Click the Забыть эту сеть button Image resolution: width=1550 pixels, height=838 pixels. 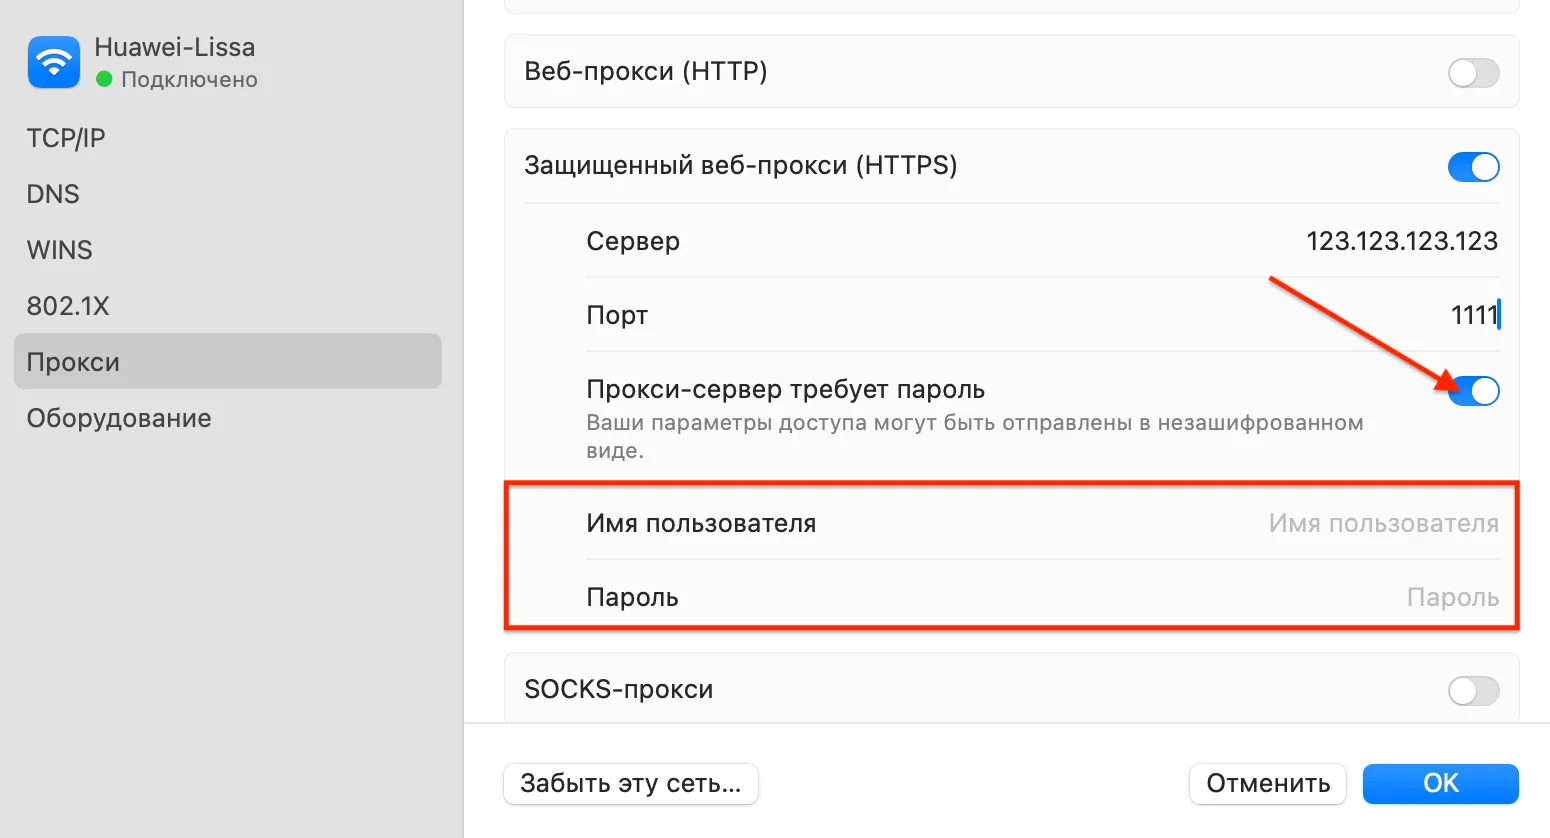pyautogui.click(x=631, y=784)
